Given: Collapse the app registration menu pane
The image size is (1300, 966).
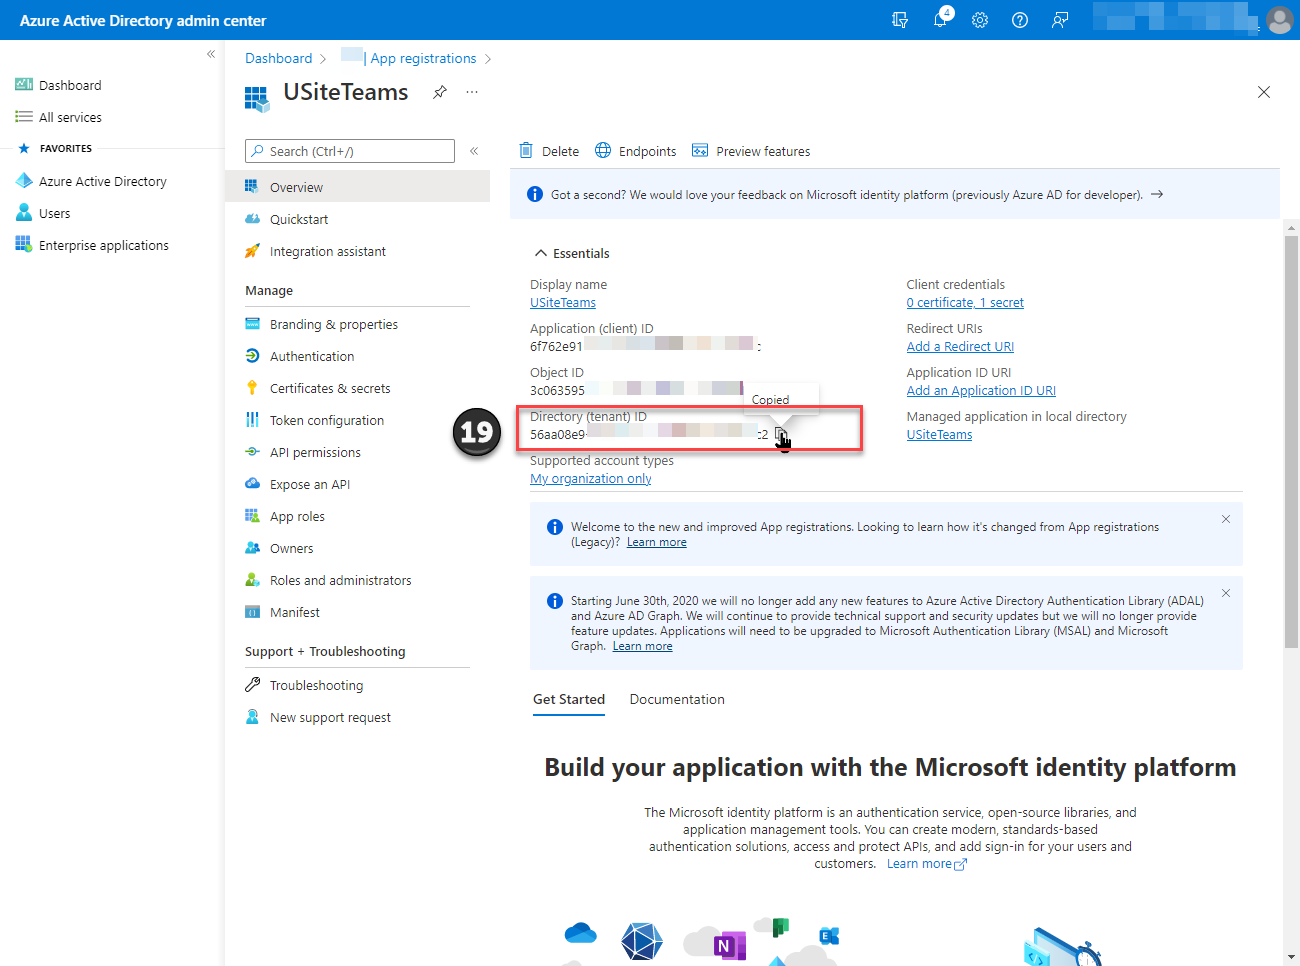Looking at the screenshot, I should [x=474, y=151].
